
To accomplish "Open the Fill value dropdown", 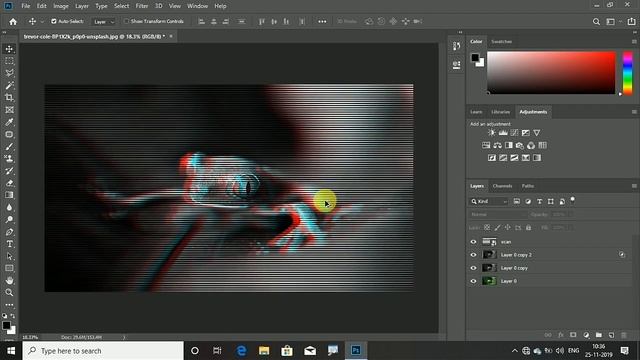I will coord(571,227).
